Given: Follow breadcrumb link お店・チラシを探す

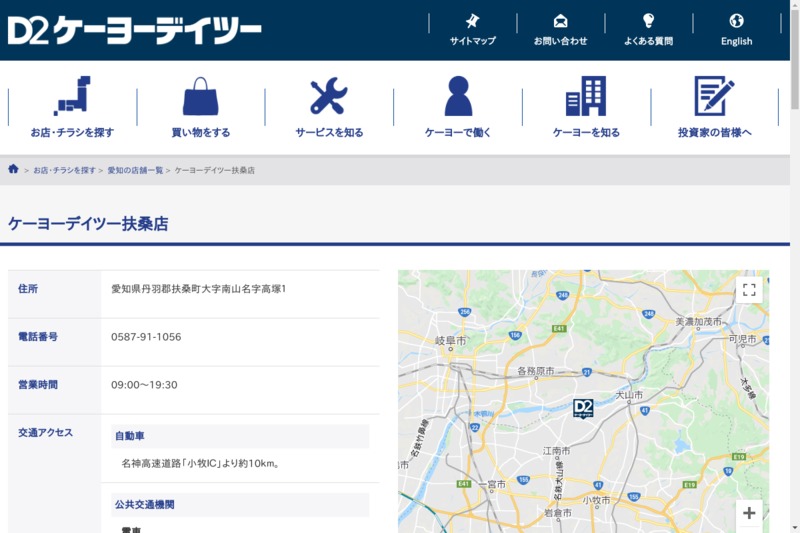Looking at the screenshot, I should 64,170.
